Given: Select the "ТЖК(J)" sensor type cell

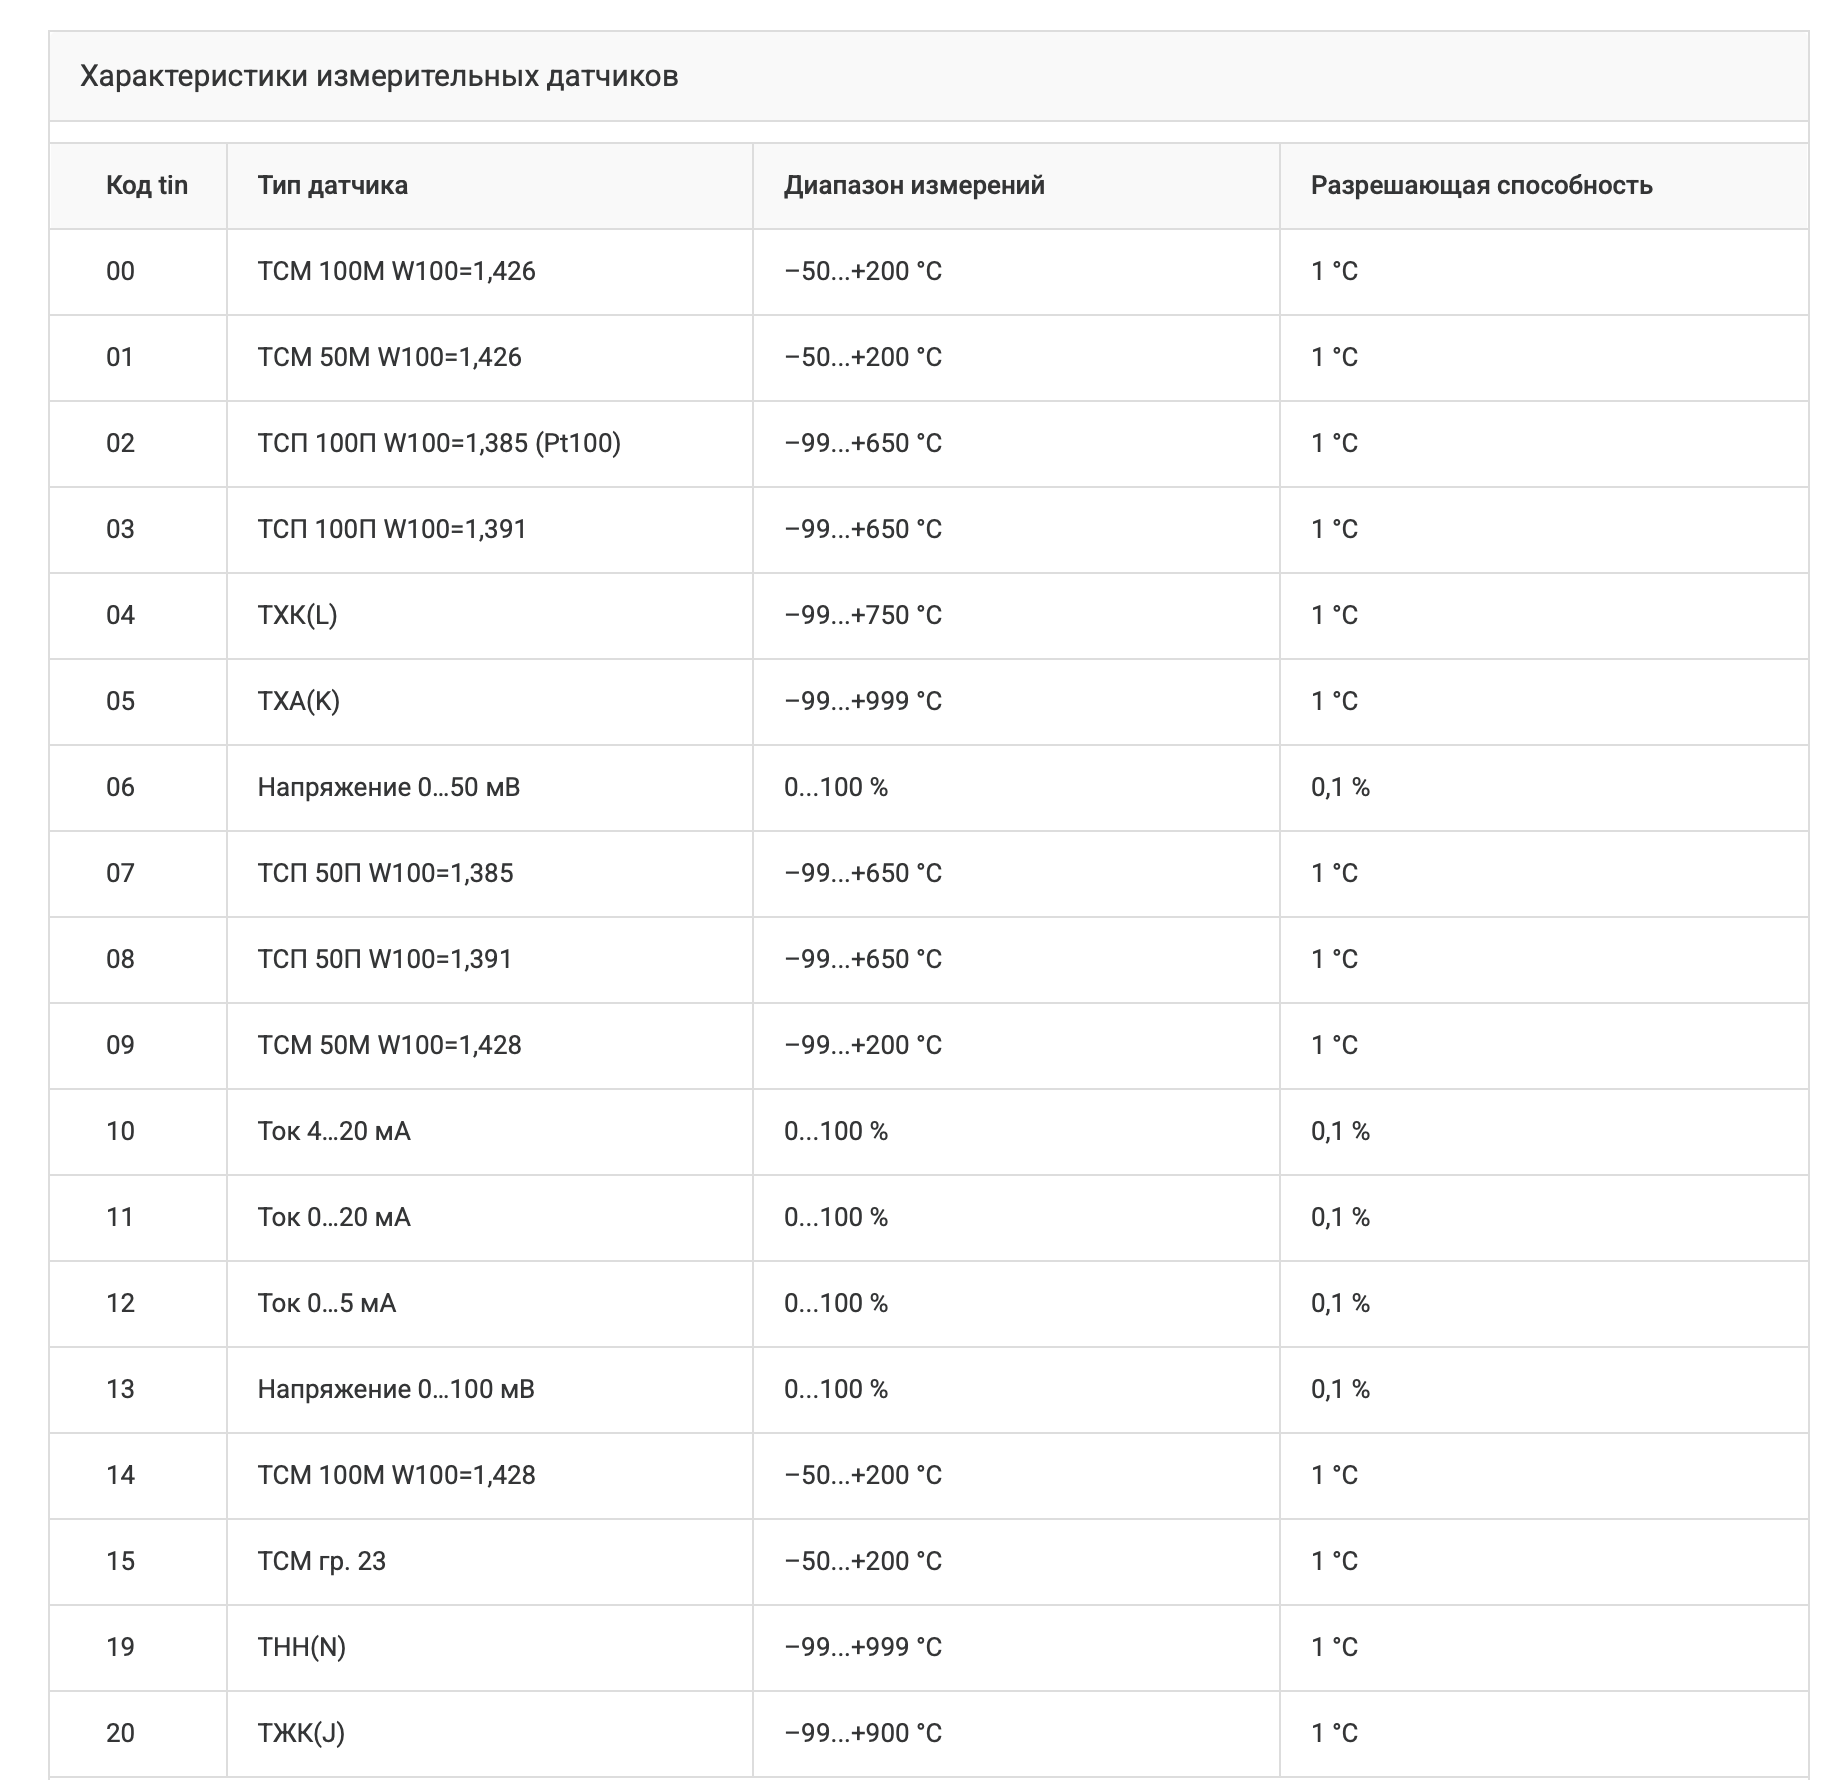Looking at the screenshot, I should pyautogui.click(x=301, y=1733).
